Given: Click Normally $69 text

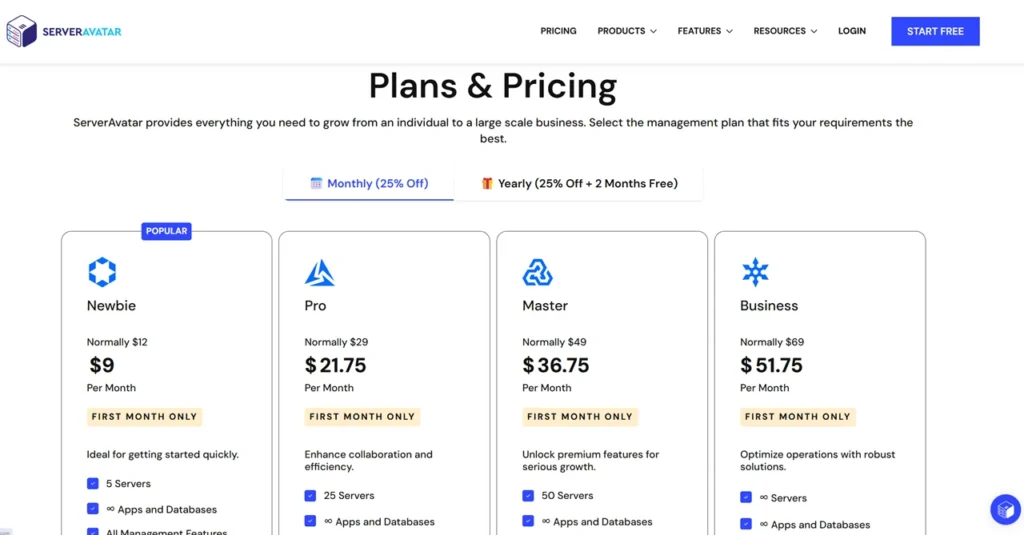Looking at the screenshot, I should (x=772, y=342).
